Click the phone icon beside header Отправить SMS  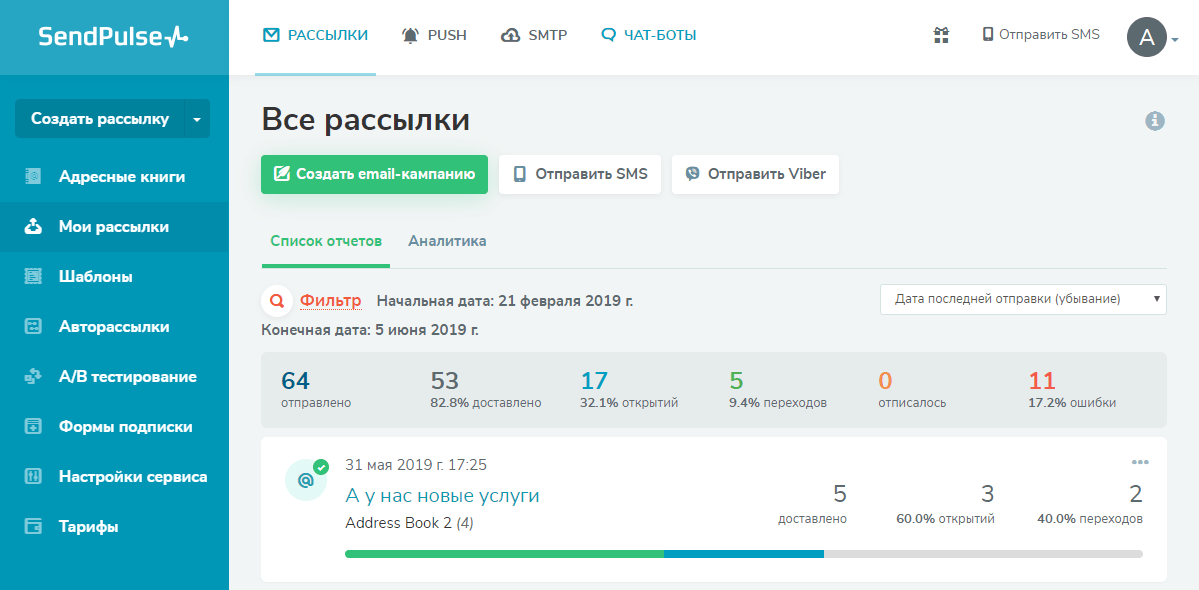[988, 34]
